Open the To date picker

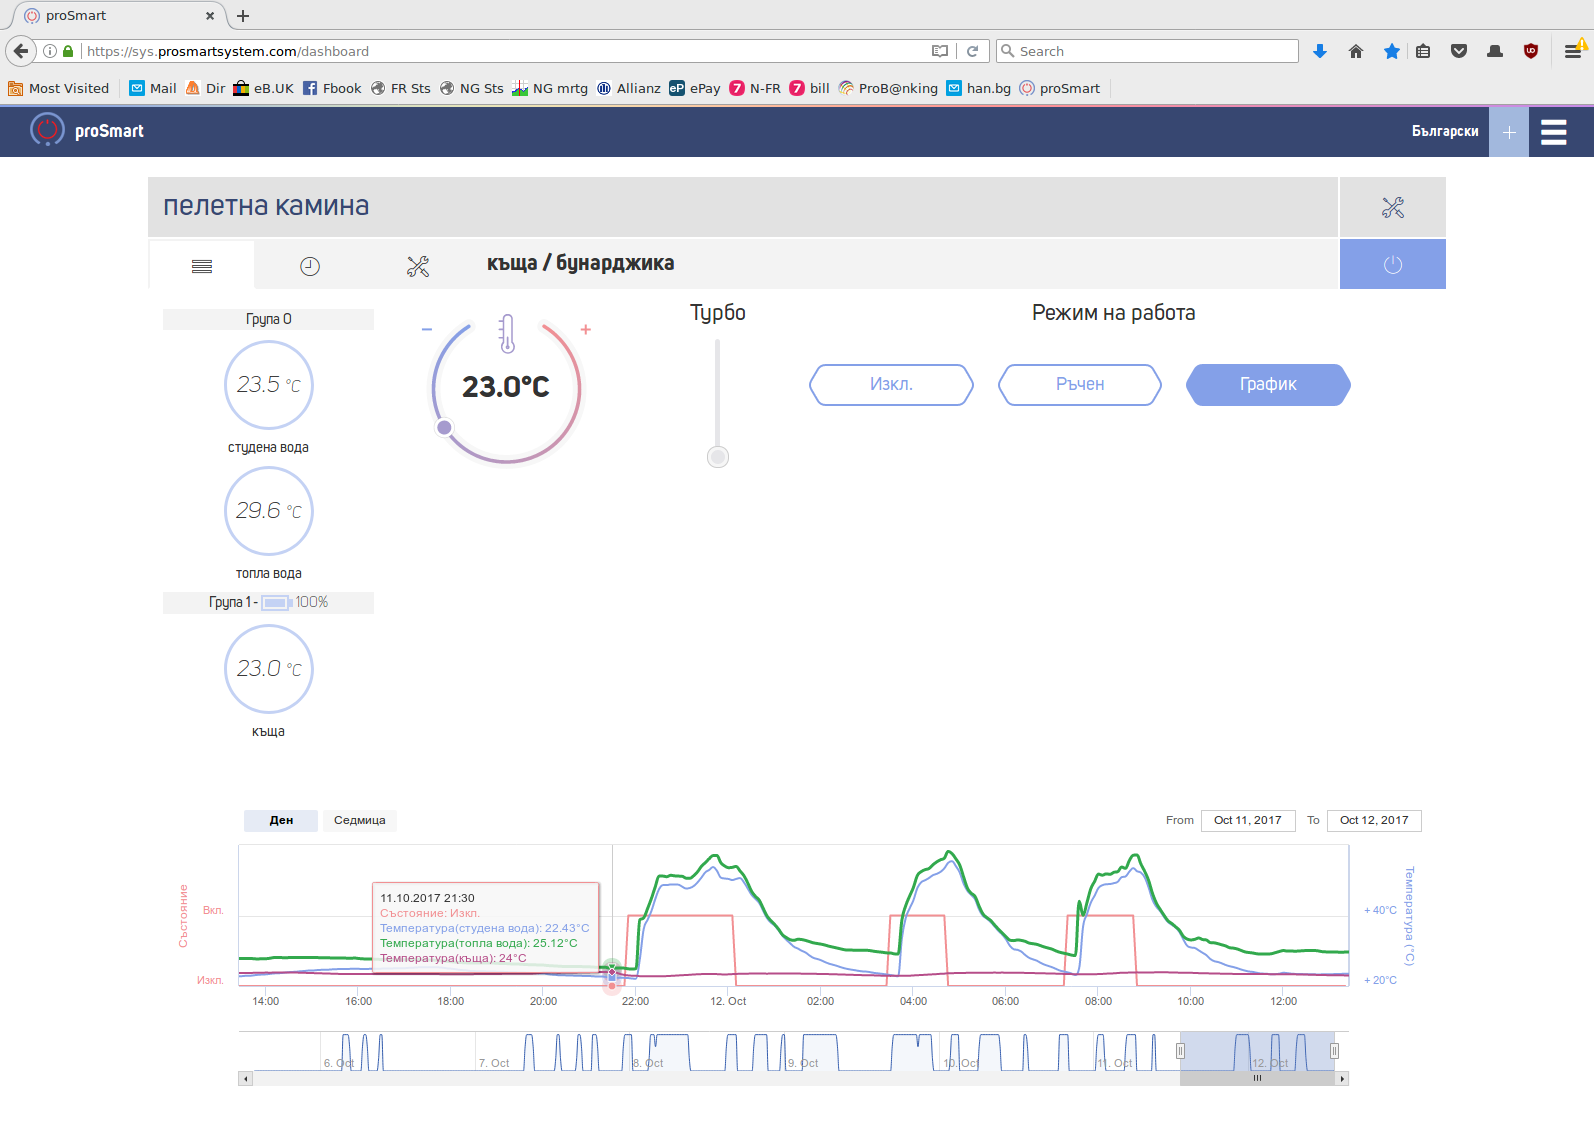click(1373, 821)
